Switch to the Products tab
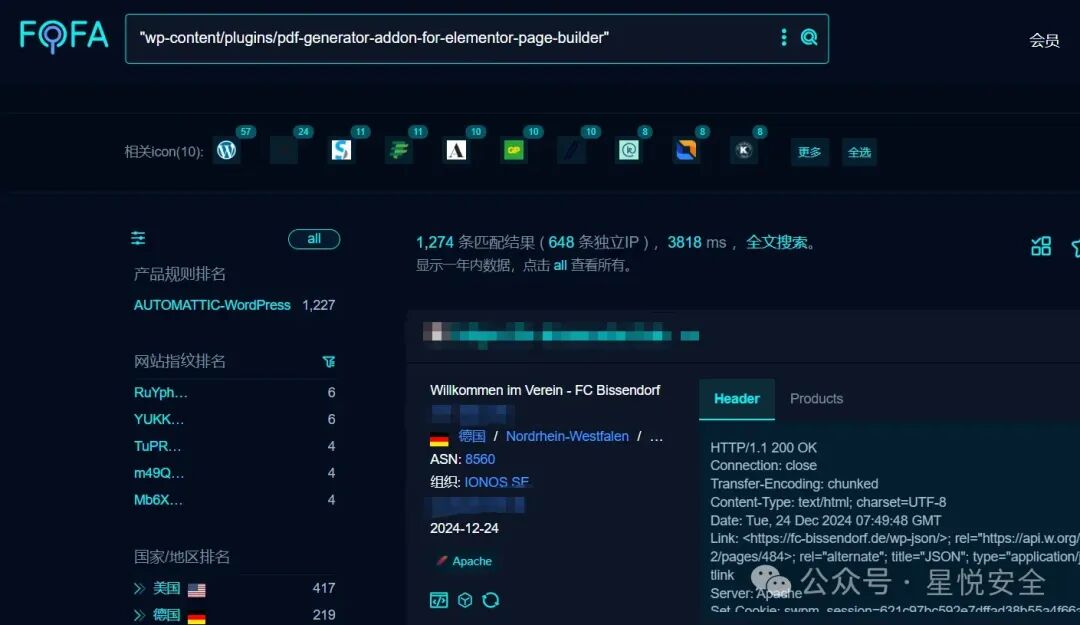The height and width of the screenshot is (625, 1080). 816,399
